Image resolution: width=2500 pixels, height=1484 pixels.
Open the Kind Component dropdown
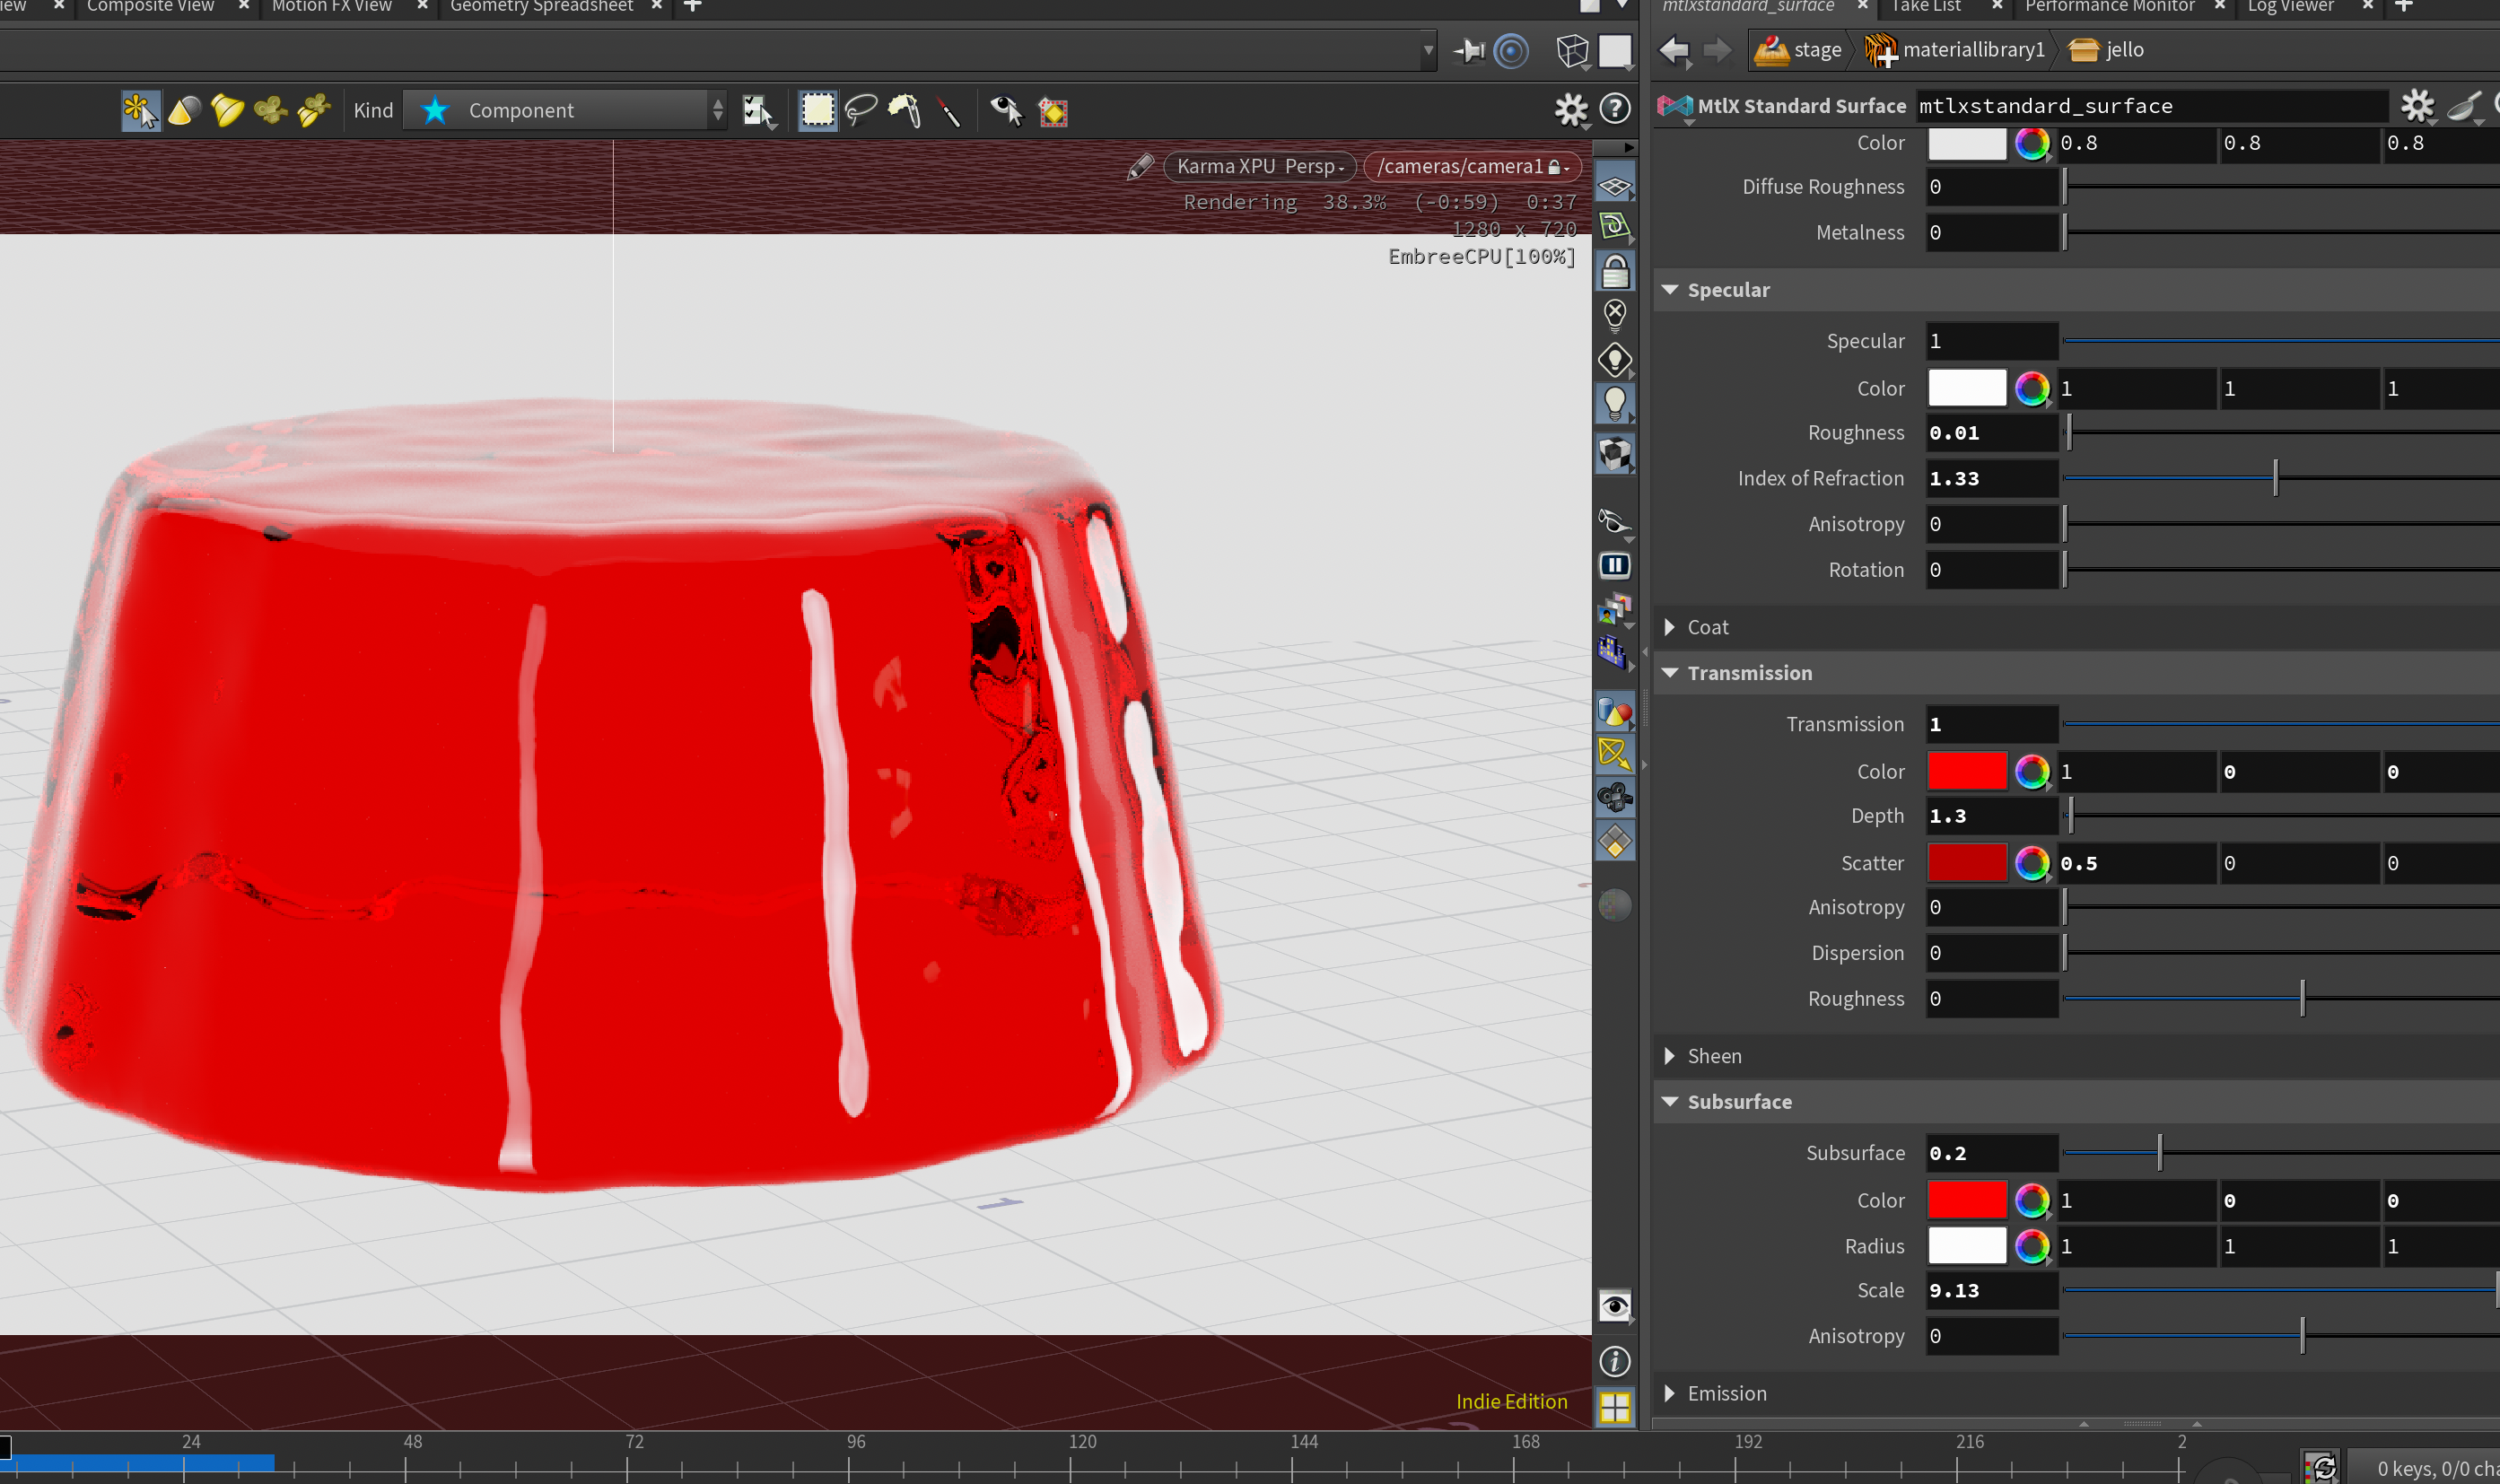[x=565, y=110]
